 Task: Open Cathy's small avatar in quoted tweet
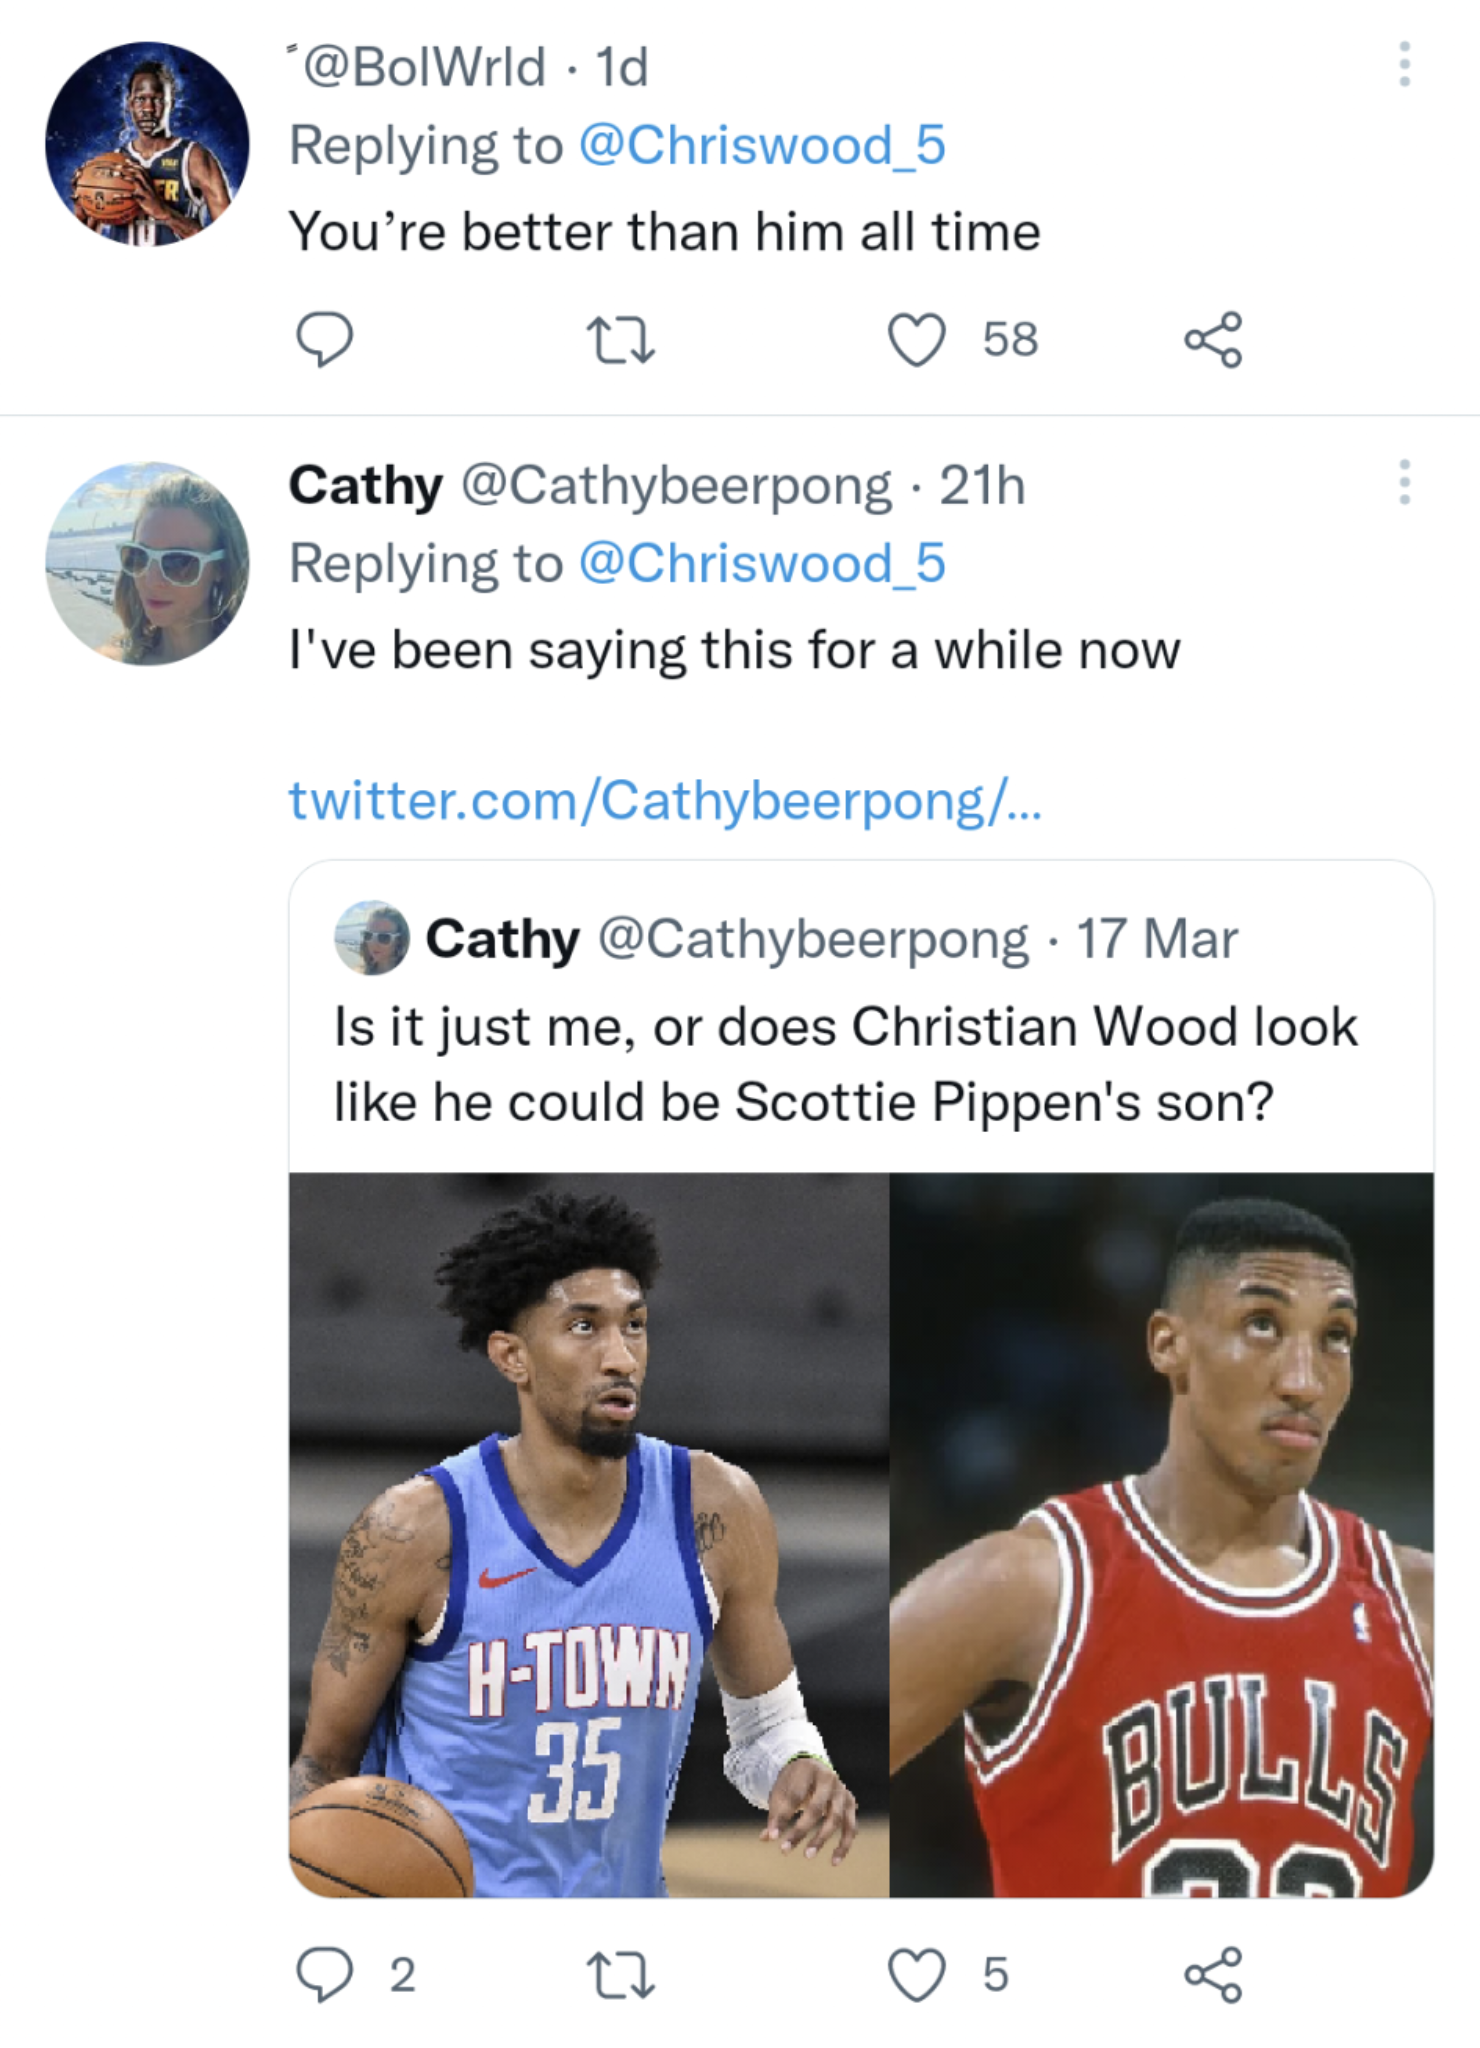coord(372,938)
